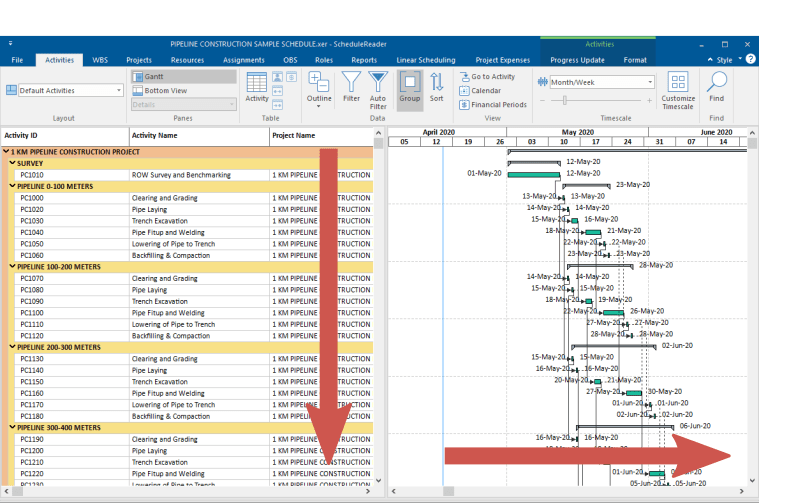Screen dimensions: 785x503
Task: Collapse PIPELINE 200-300 METERS group
Action: [13, 347]
